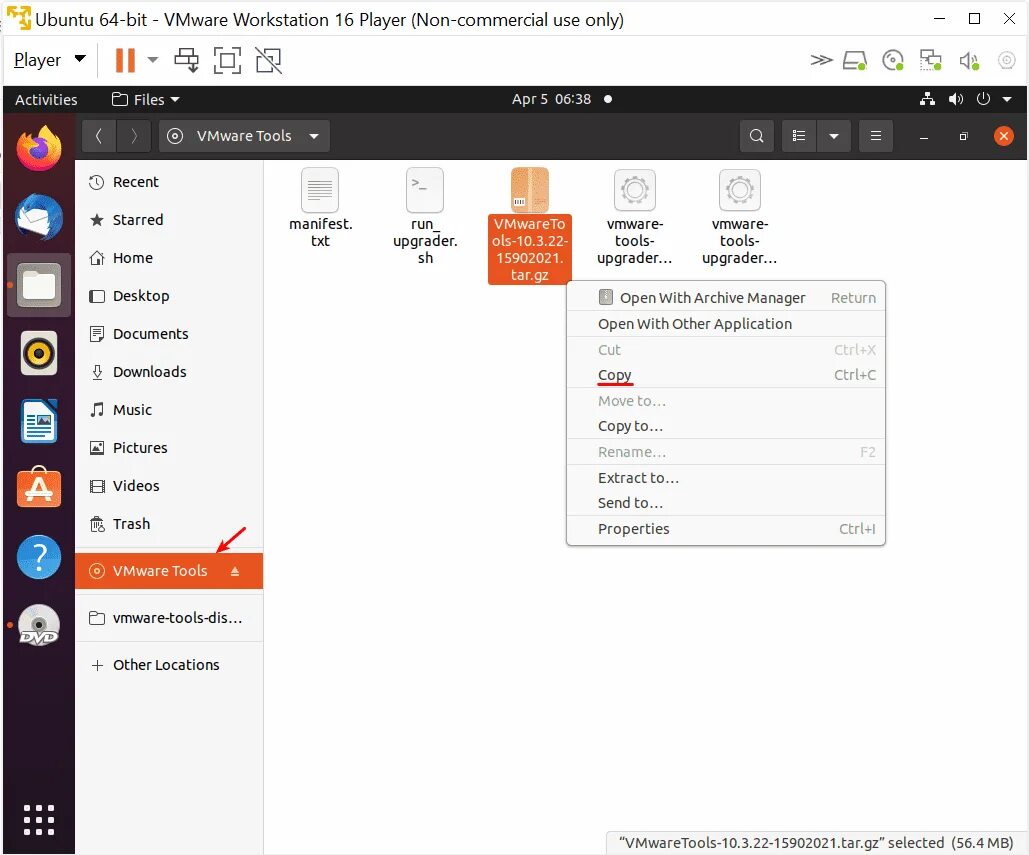Choose Send to… from context menu

(726, 503)
